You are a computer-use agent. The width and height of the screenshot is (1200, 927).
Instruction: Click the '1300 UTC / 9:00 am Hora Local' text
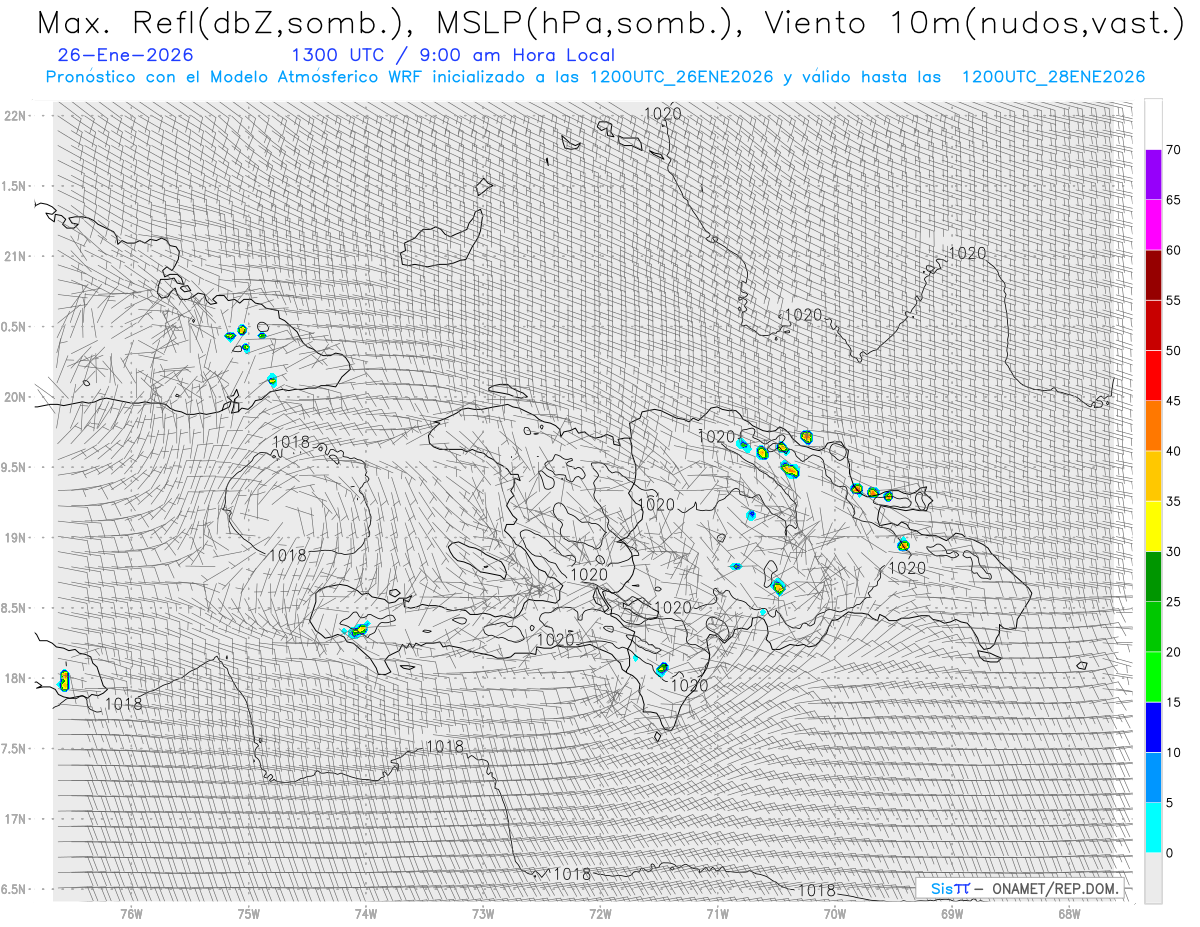(x=453, y=55)
